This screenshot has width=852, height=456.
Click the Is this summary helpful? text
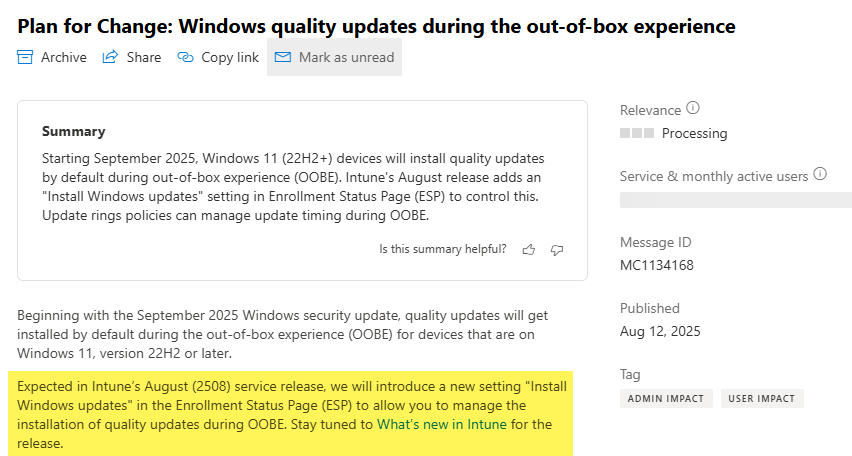point(443,249)
